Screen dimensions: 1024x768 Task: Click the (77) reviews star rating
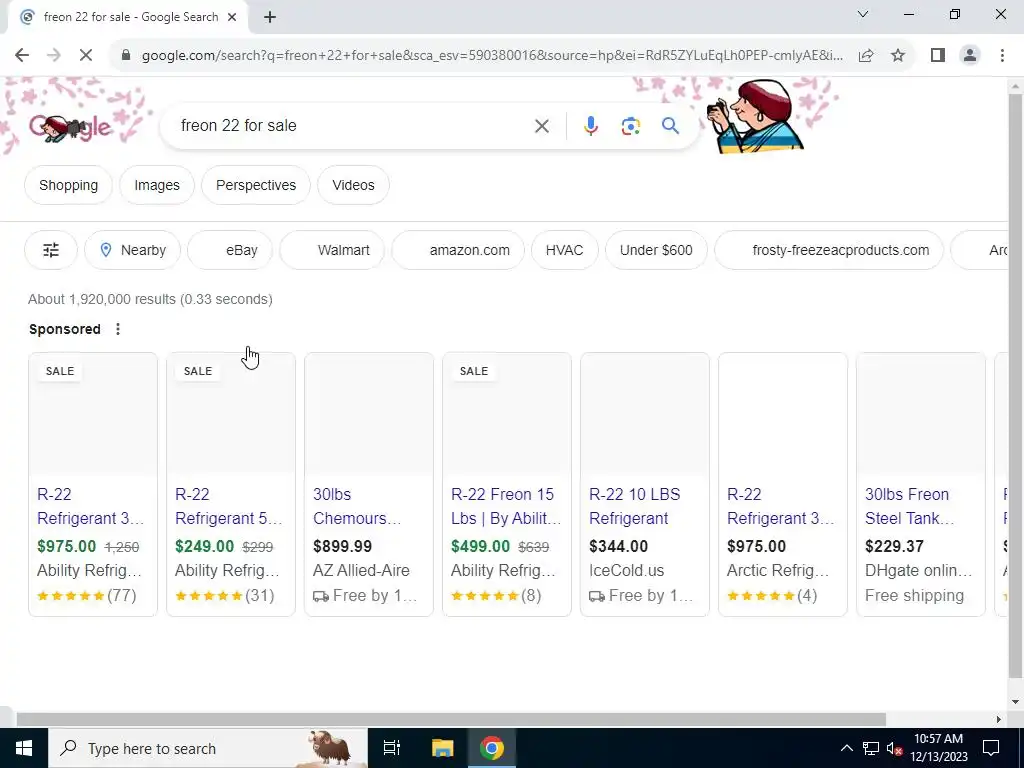[87, 596]
